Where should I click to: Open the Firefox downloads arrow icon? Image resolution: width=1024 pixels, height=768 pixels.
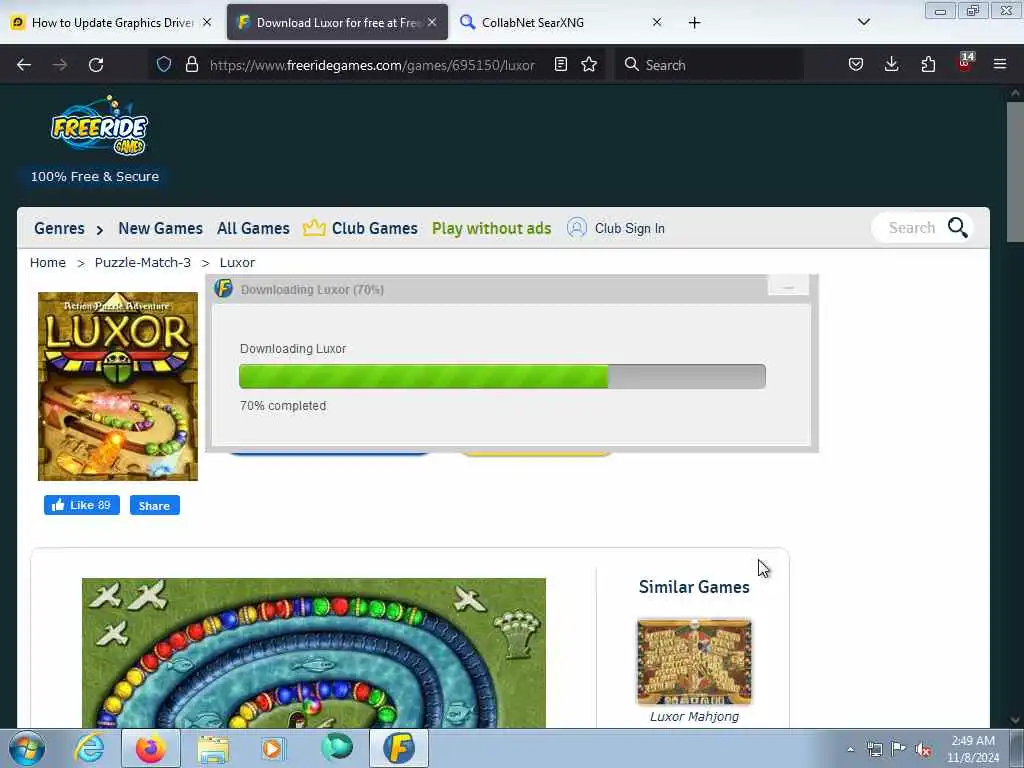891,64
